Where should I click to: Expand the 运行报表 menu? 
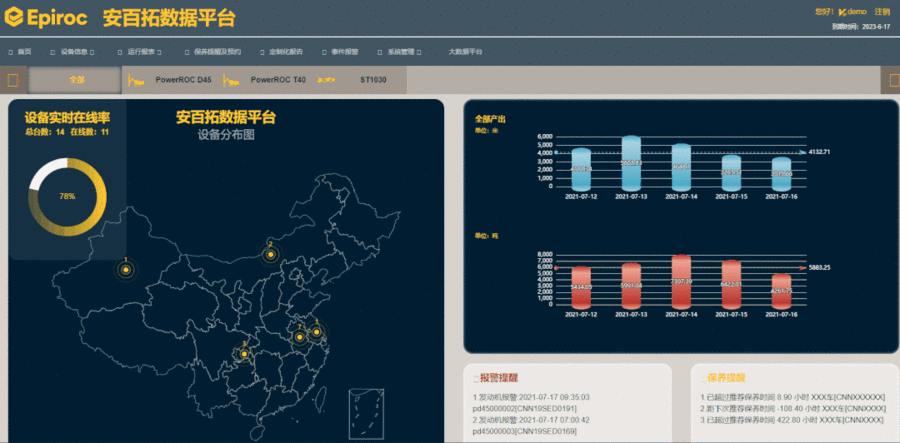tap(142, 51)
